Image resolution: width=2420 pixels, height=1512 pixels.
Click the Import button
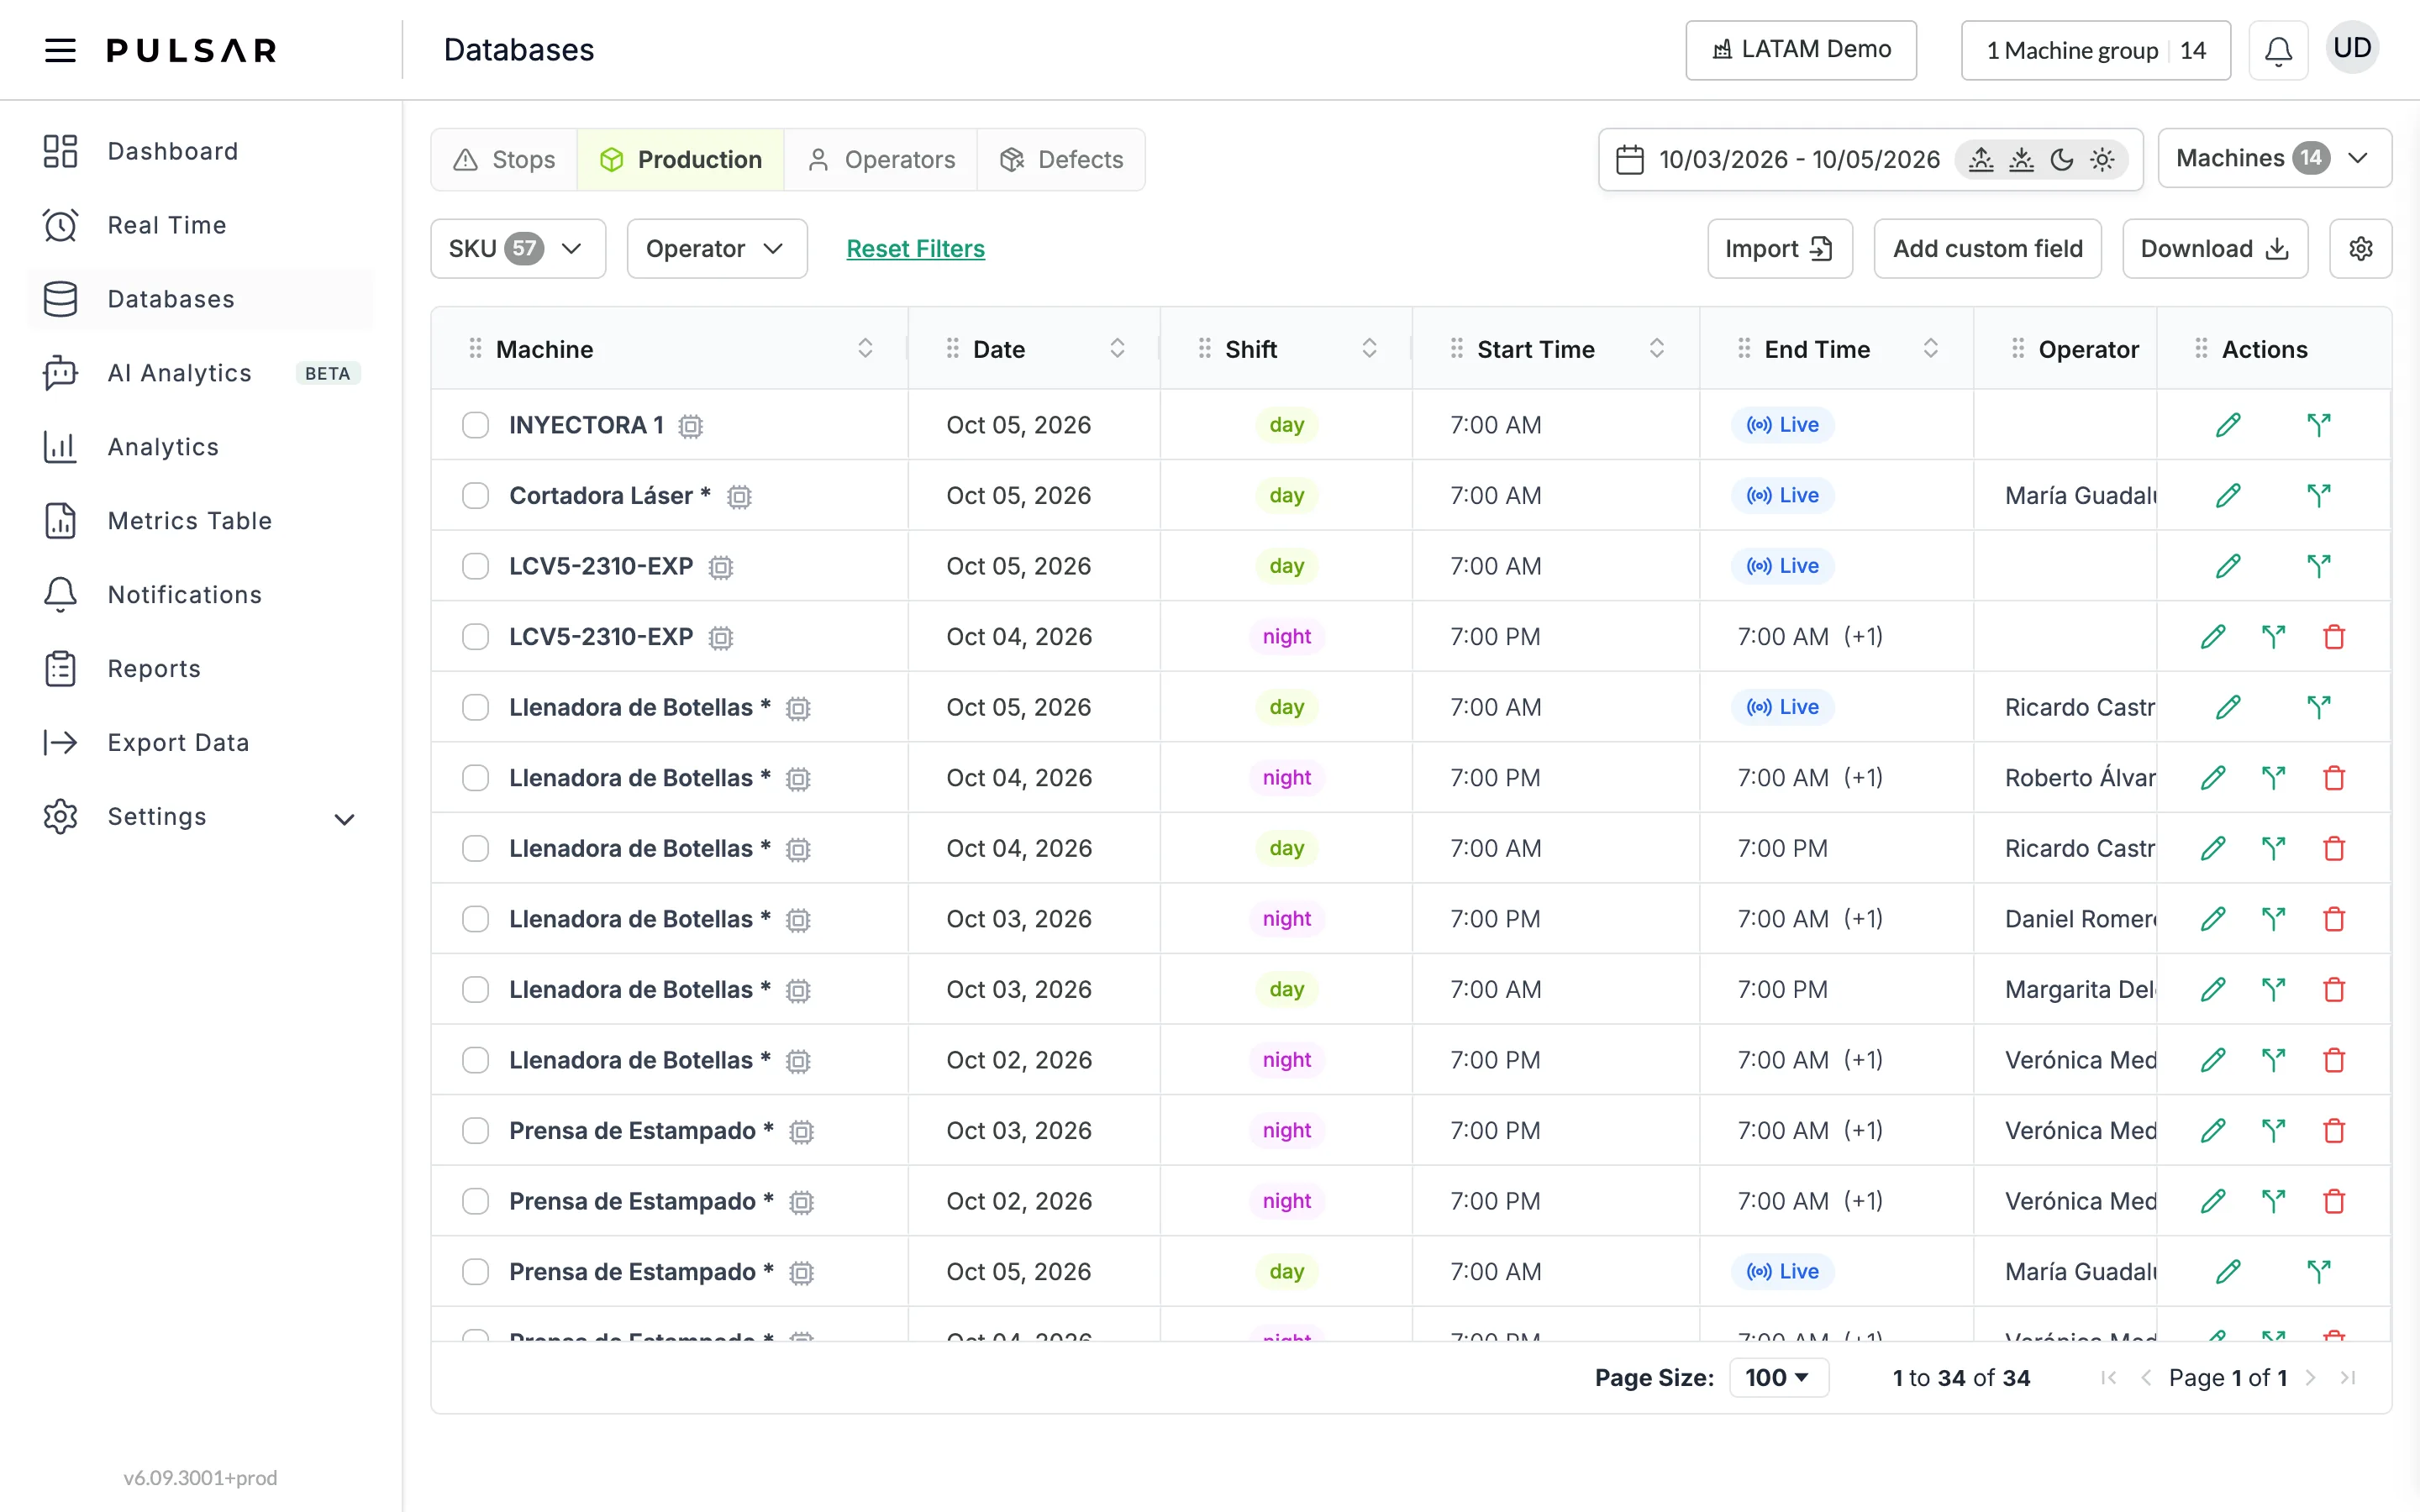(1780, 248)
